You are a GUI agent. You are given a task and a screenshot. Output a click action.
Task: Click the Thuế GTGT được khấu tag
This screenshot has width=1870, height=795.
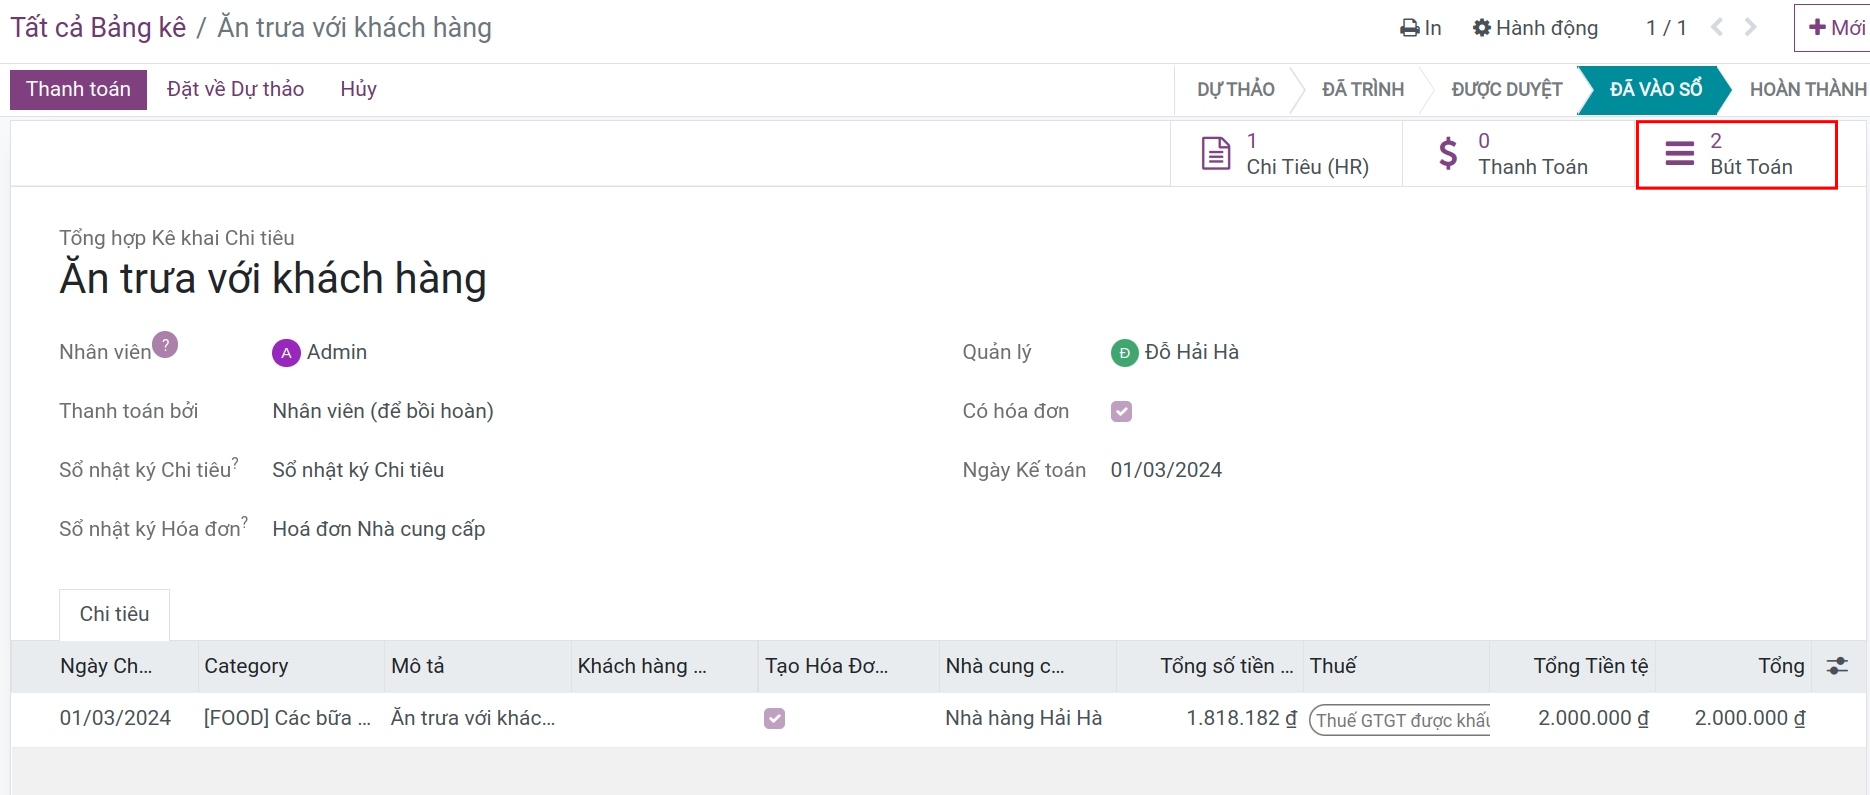[x=1400, y=720]
